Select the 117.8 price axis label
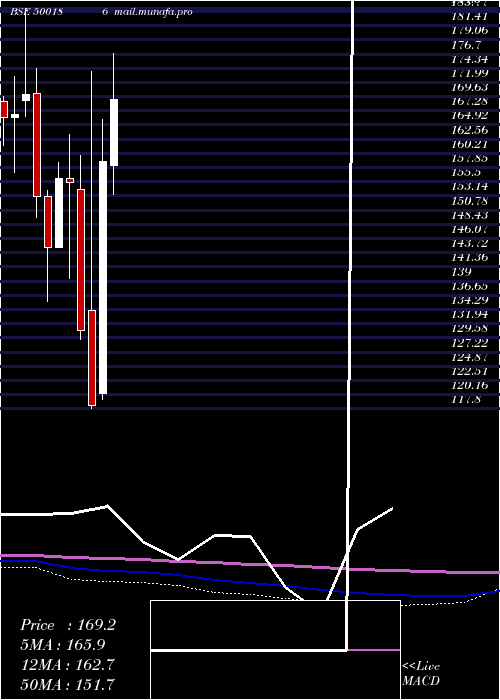The height and width of the screenshot is (700, 500). pos(467,400)
